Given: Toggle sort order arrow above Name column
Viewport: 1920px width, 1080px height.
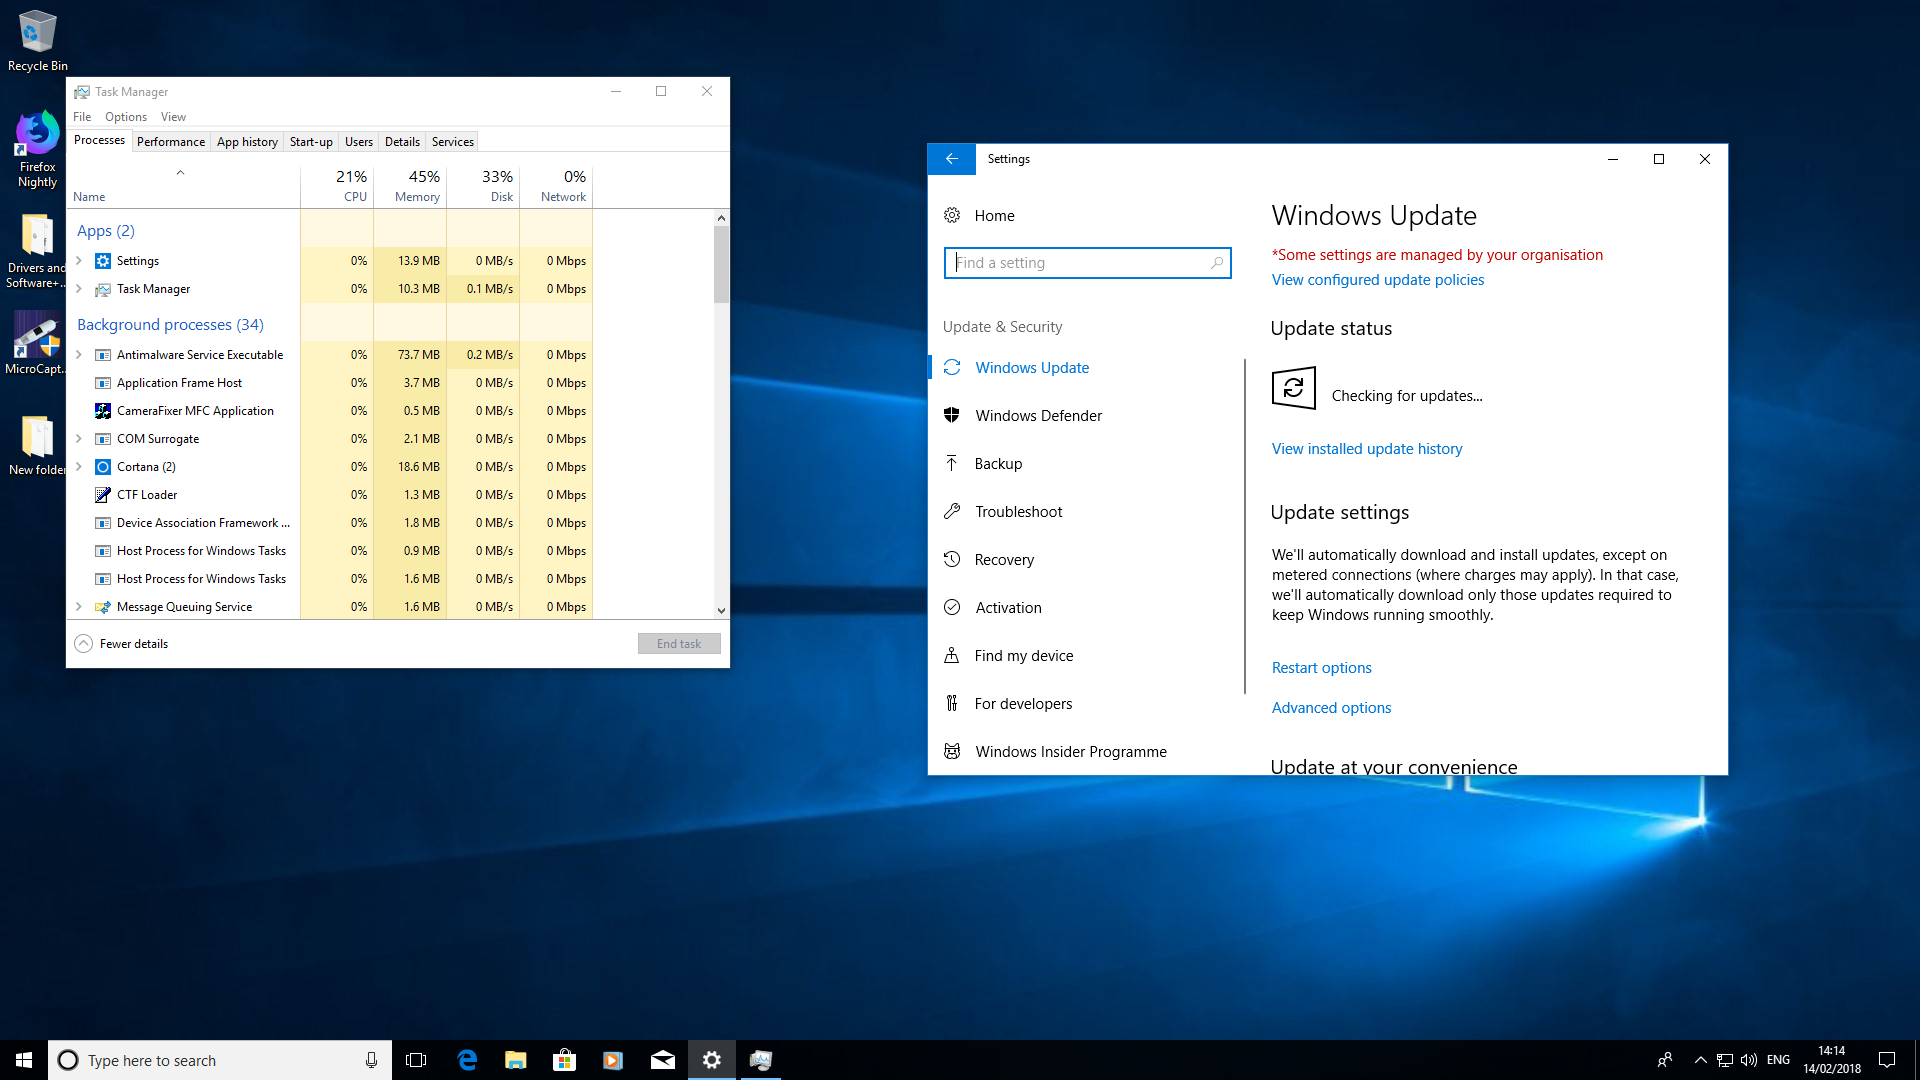Looking at the screenshot, I should point(181,173).
